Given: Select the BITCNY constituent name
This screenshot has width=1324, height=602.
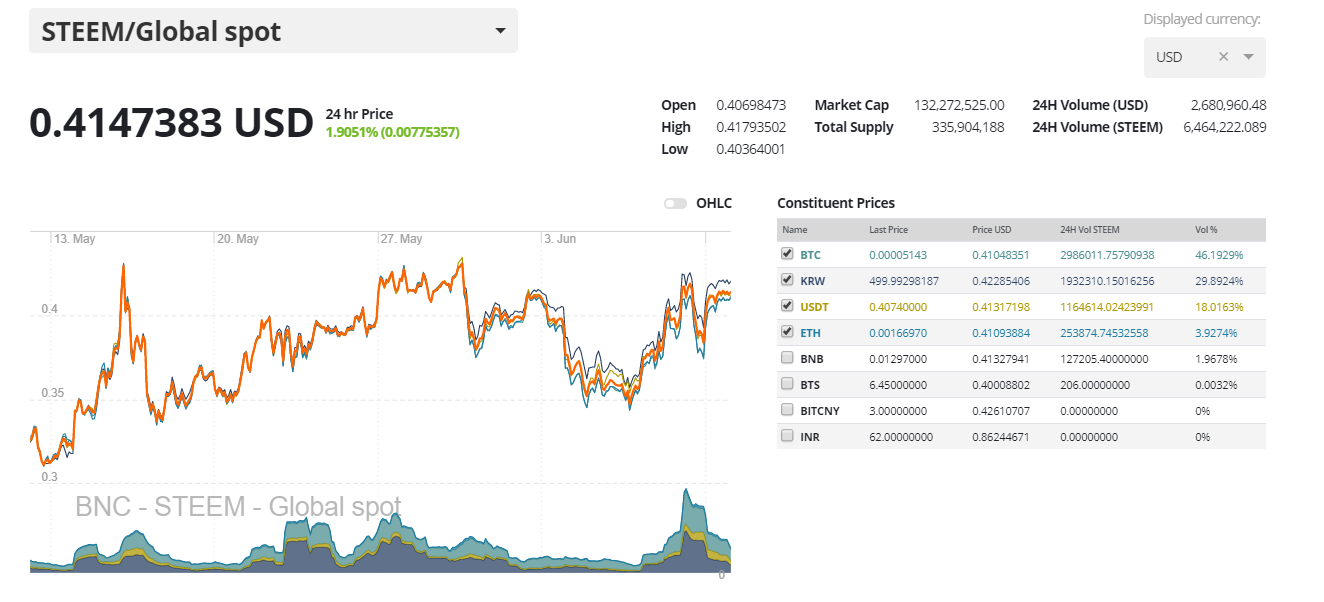Looking at the screenshot, I should 819,410.
